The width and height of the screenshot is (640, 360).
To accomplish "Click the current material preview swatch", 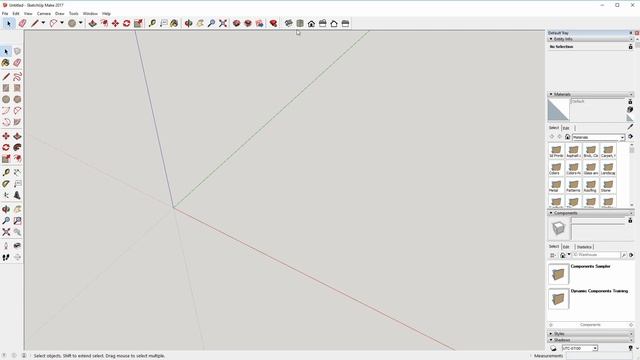I will click(x=558, y=110).
